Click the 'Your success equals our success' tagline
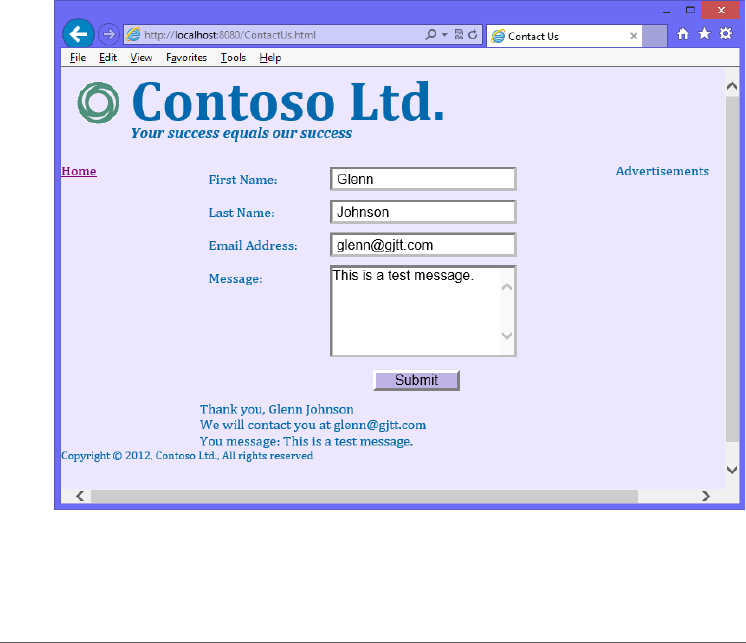Viewport: 746px width, 643px height. point(242,133)
